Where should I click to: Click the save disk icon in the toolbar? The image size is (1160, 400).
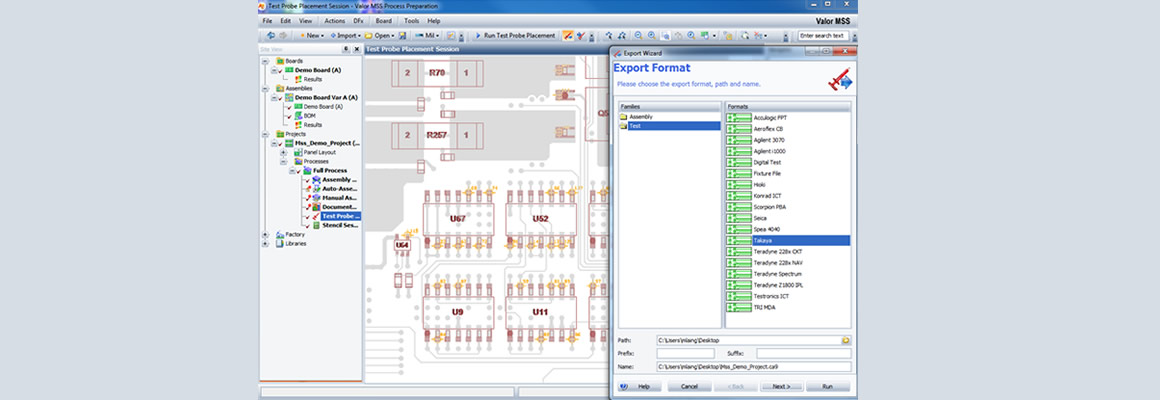point(402,35)
